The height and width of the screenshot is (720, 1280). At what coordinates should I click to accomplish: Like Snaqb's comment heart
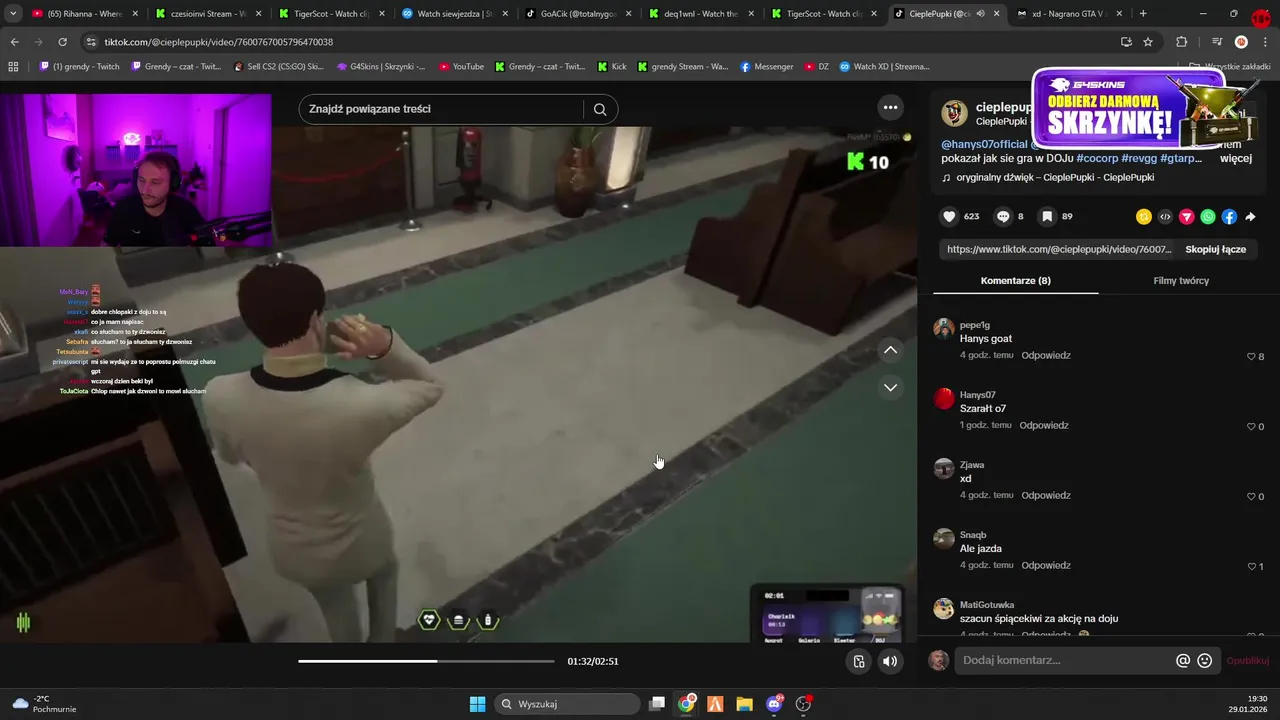coord(1251,567)
